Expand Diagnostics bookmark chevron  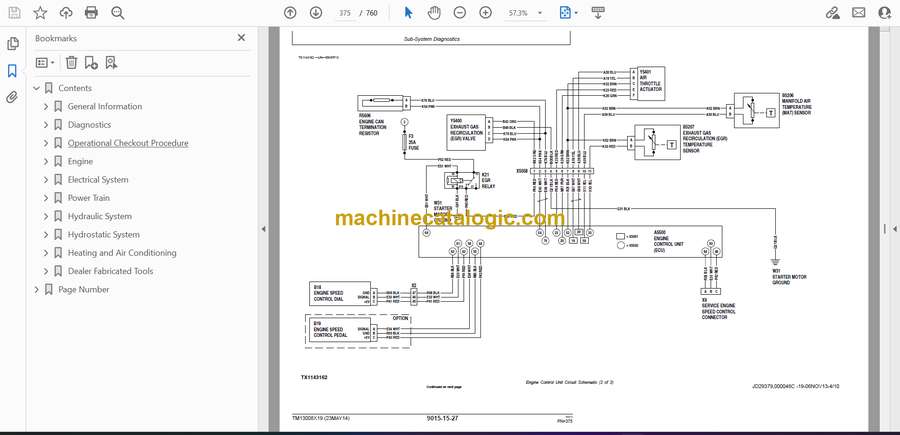[46, 125]
